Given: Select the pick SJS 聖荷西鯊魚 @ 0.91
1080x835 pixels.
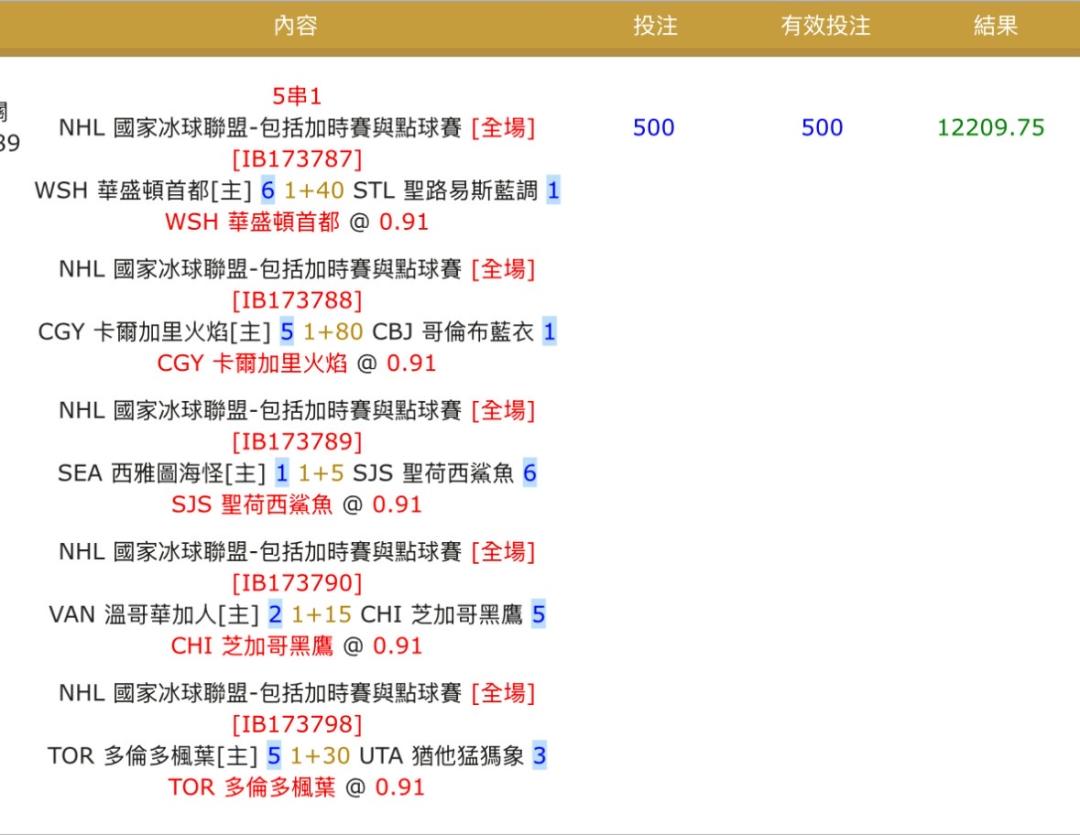Looking at the screenshot, I should pos(297,504).
